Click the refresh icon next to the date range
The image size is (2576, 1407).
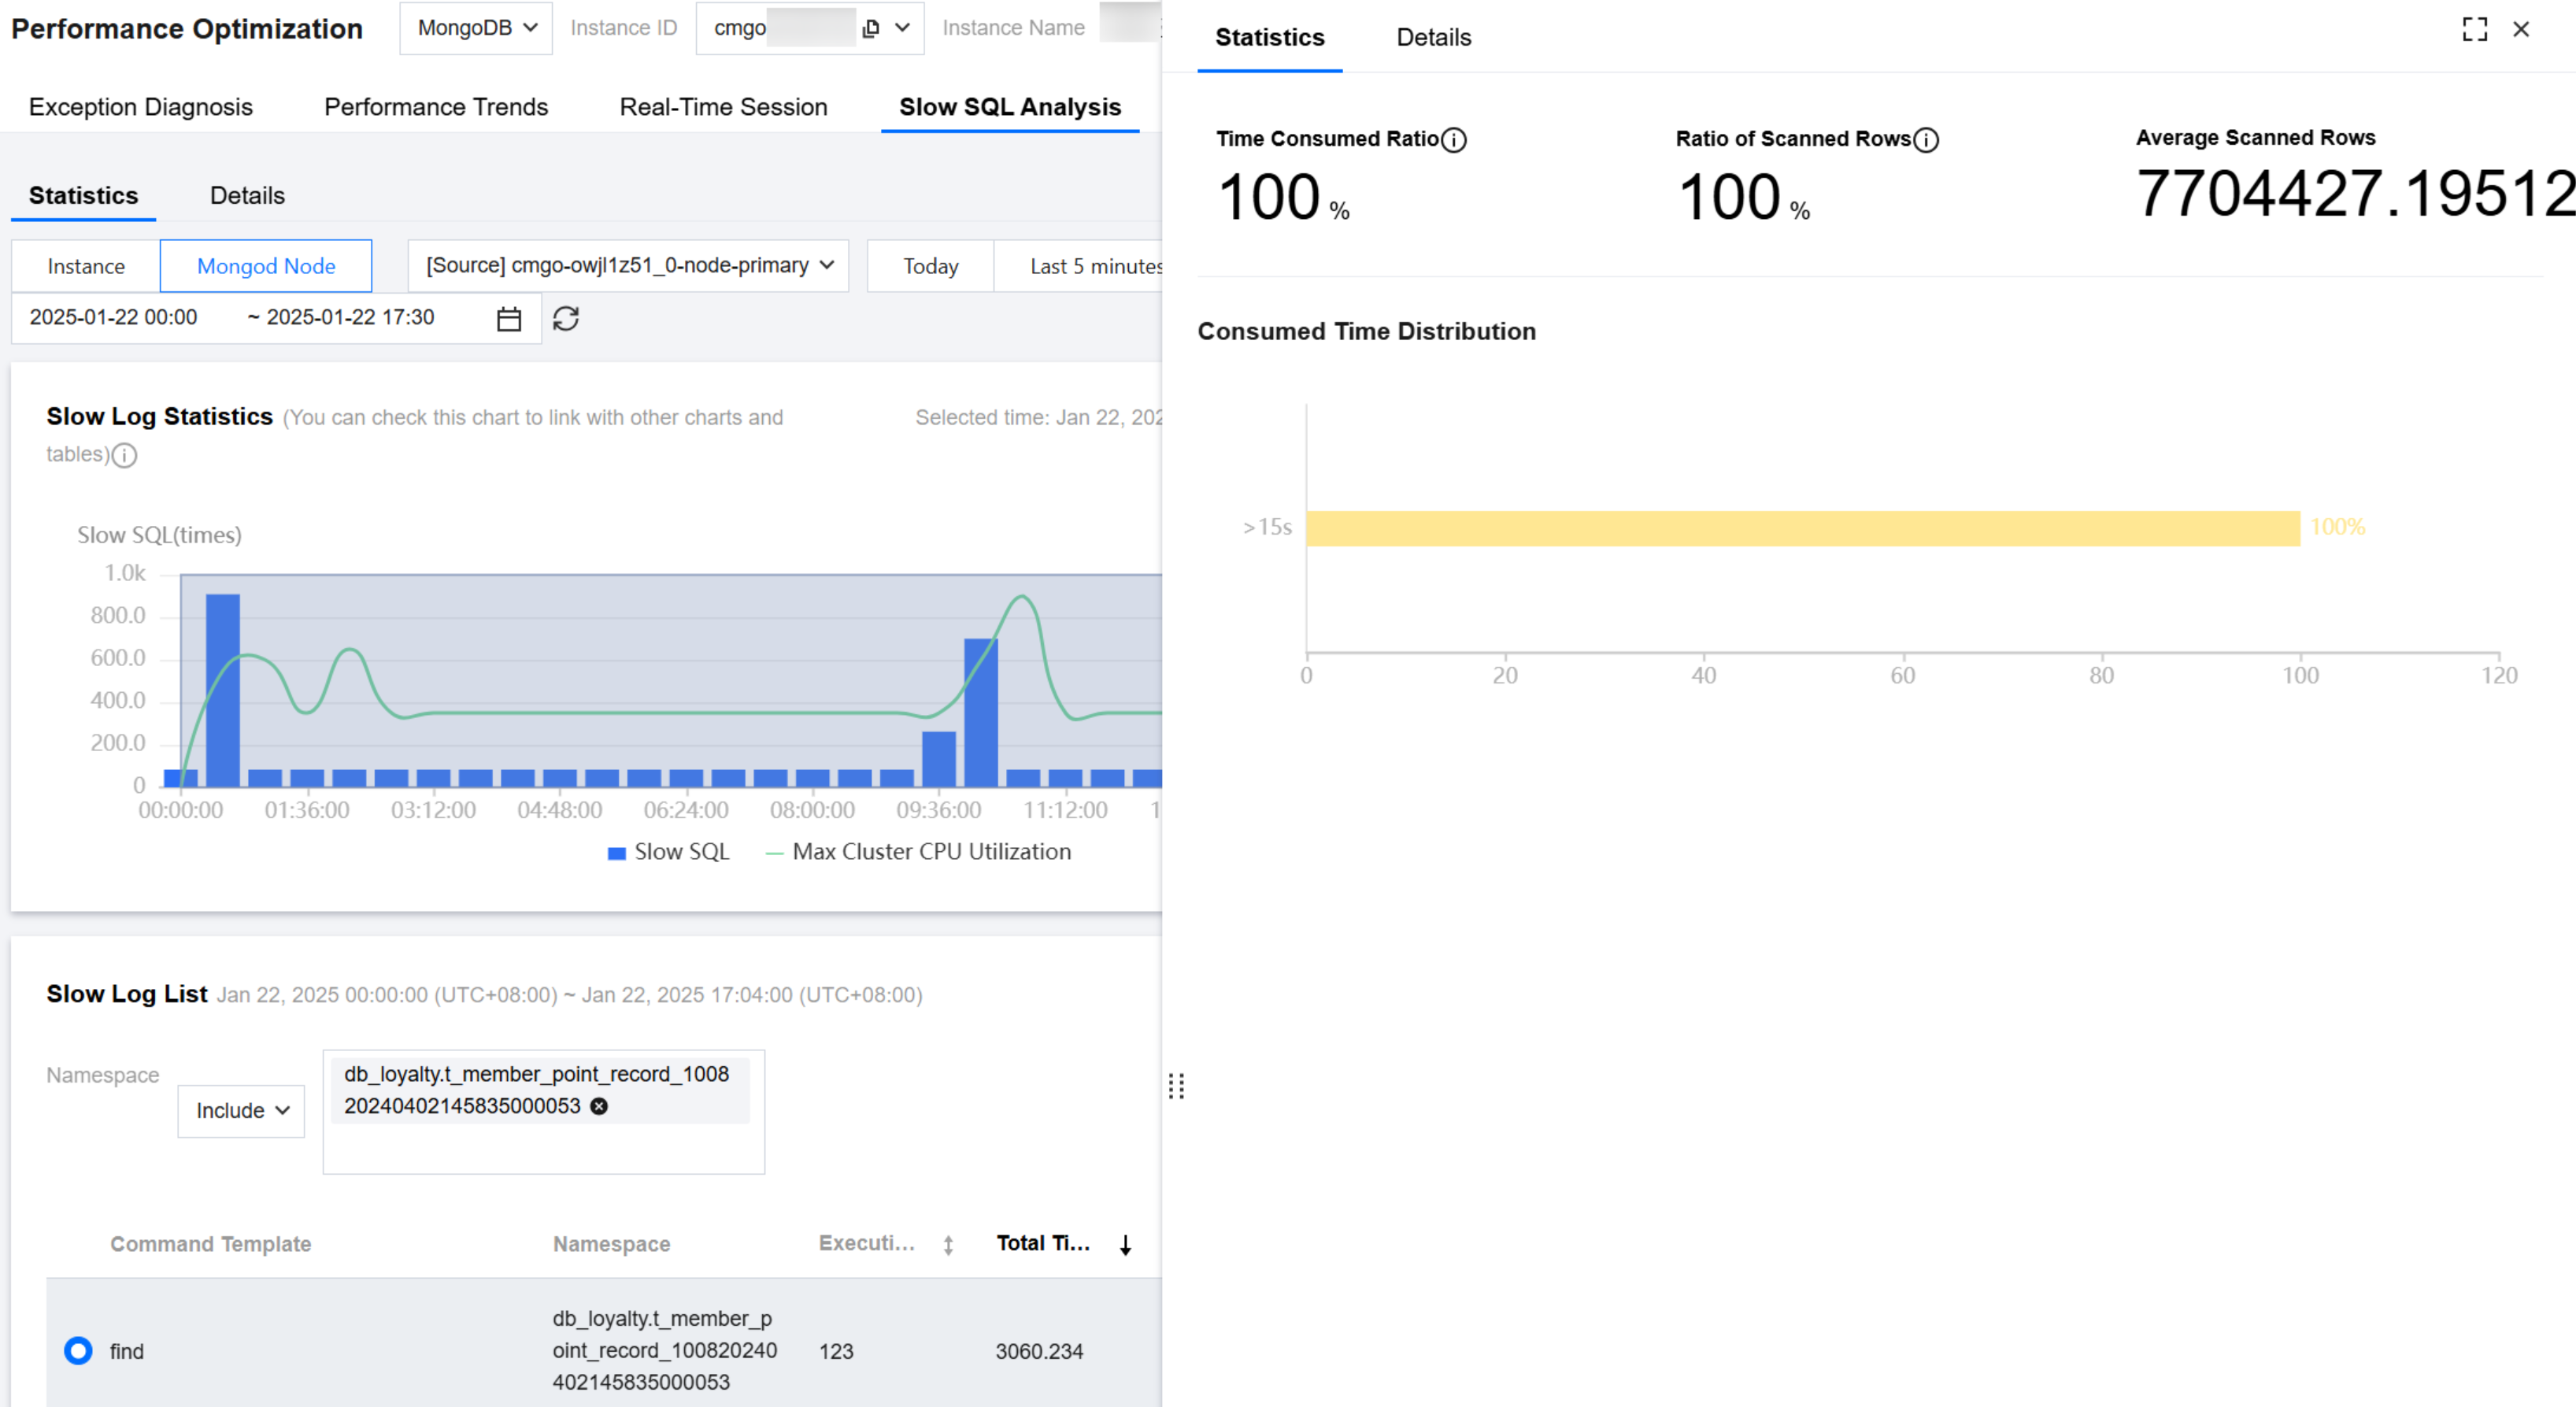pos(566,319)
